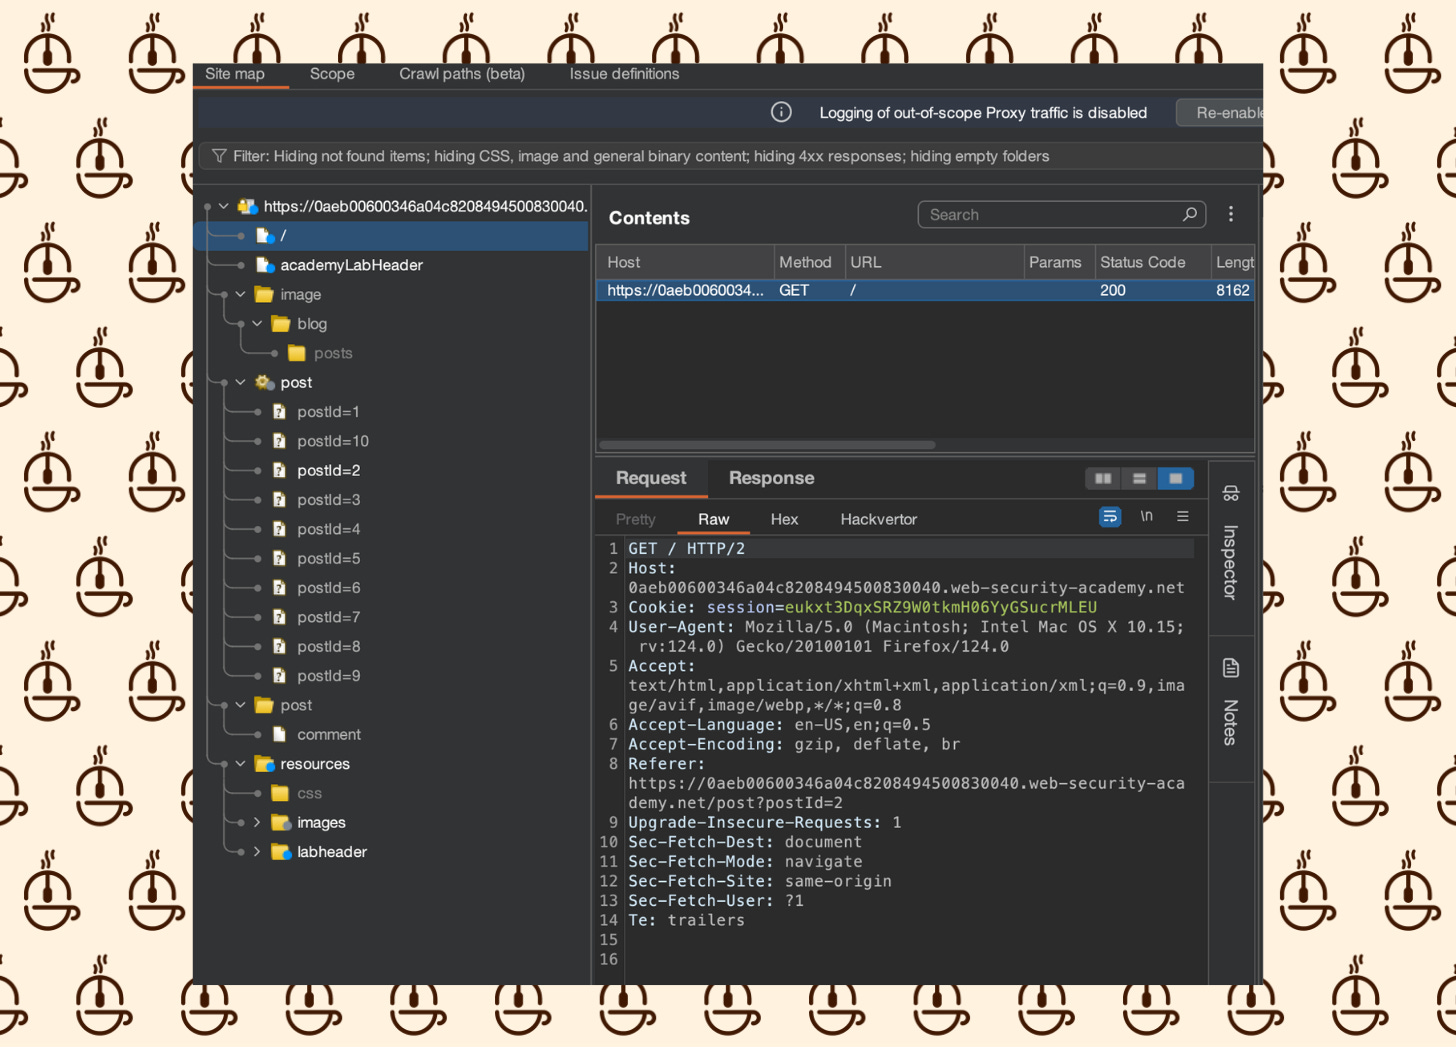The height and width of the screenshot is (1048, 1456).
Task: Click the gear icon on post node
Action: pos(264,382)
